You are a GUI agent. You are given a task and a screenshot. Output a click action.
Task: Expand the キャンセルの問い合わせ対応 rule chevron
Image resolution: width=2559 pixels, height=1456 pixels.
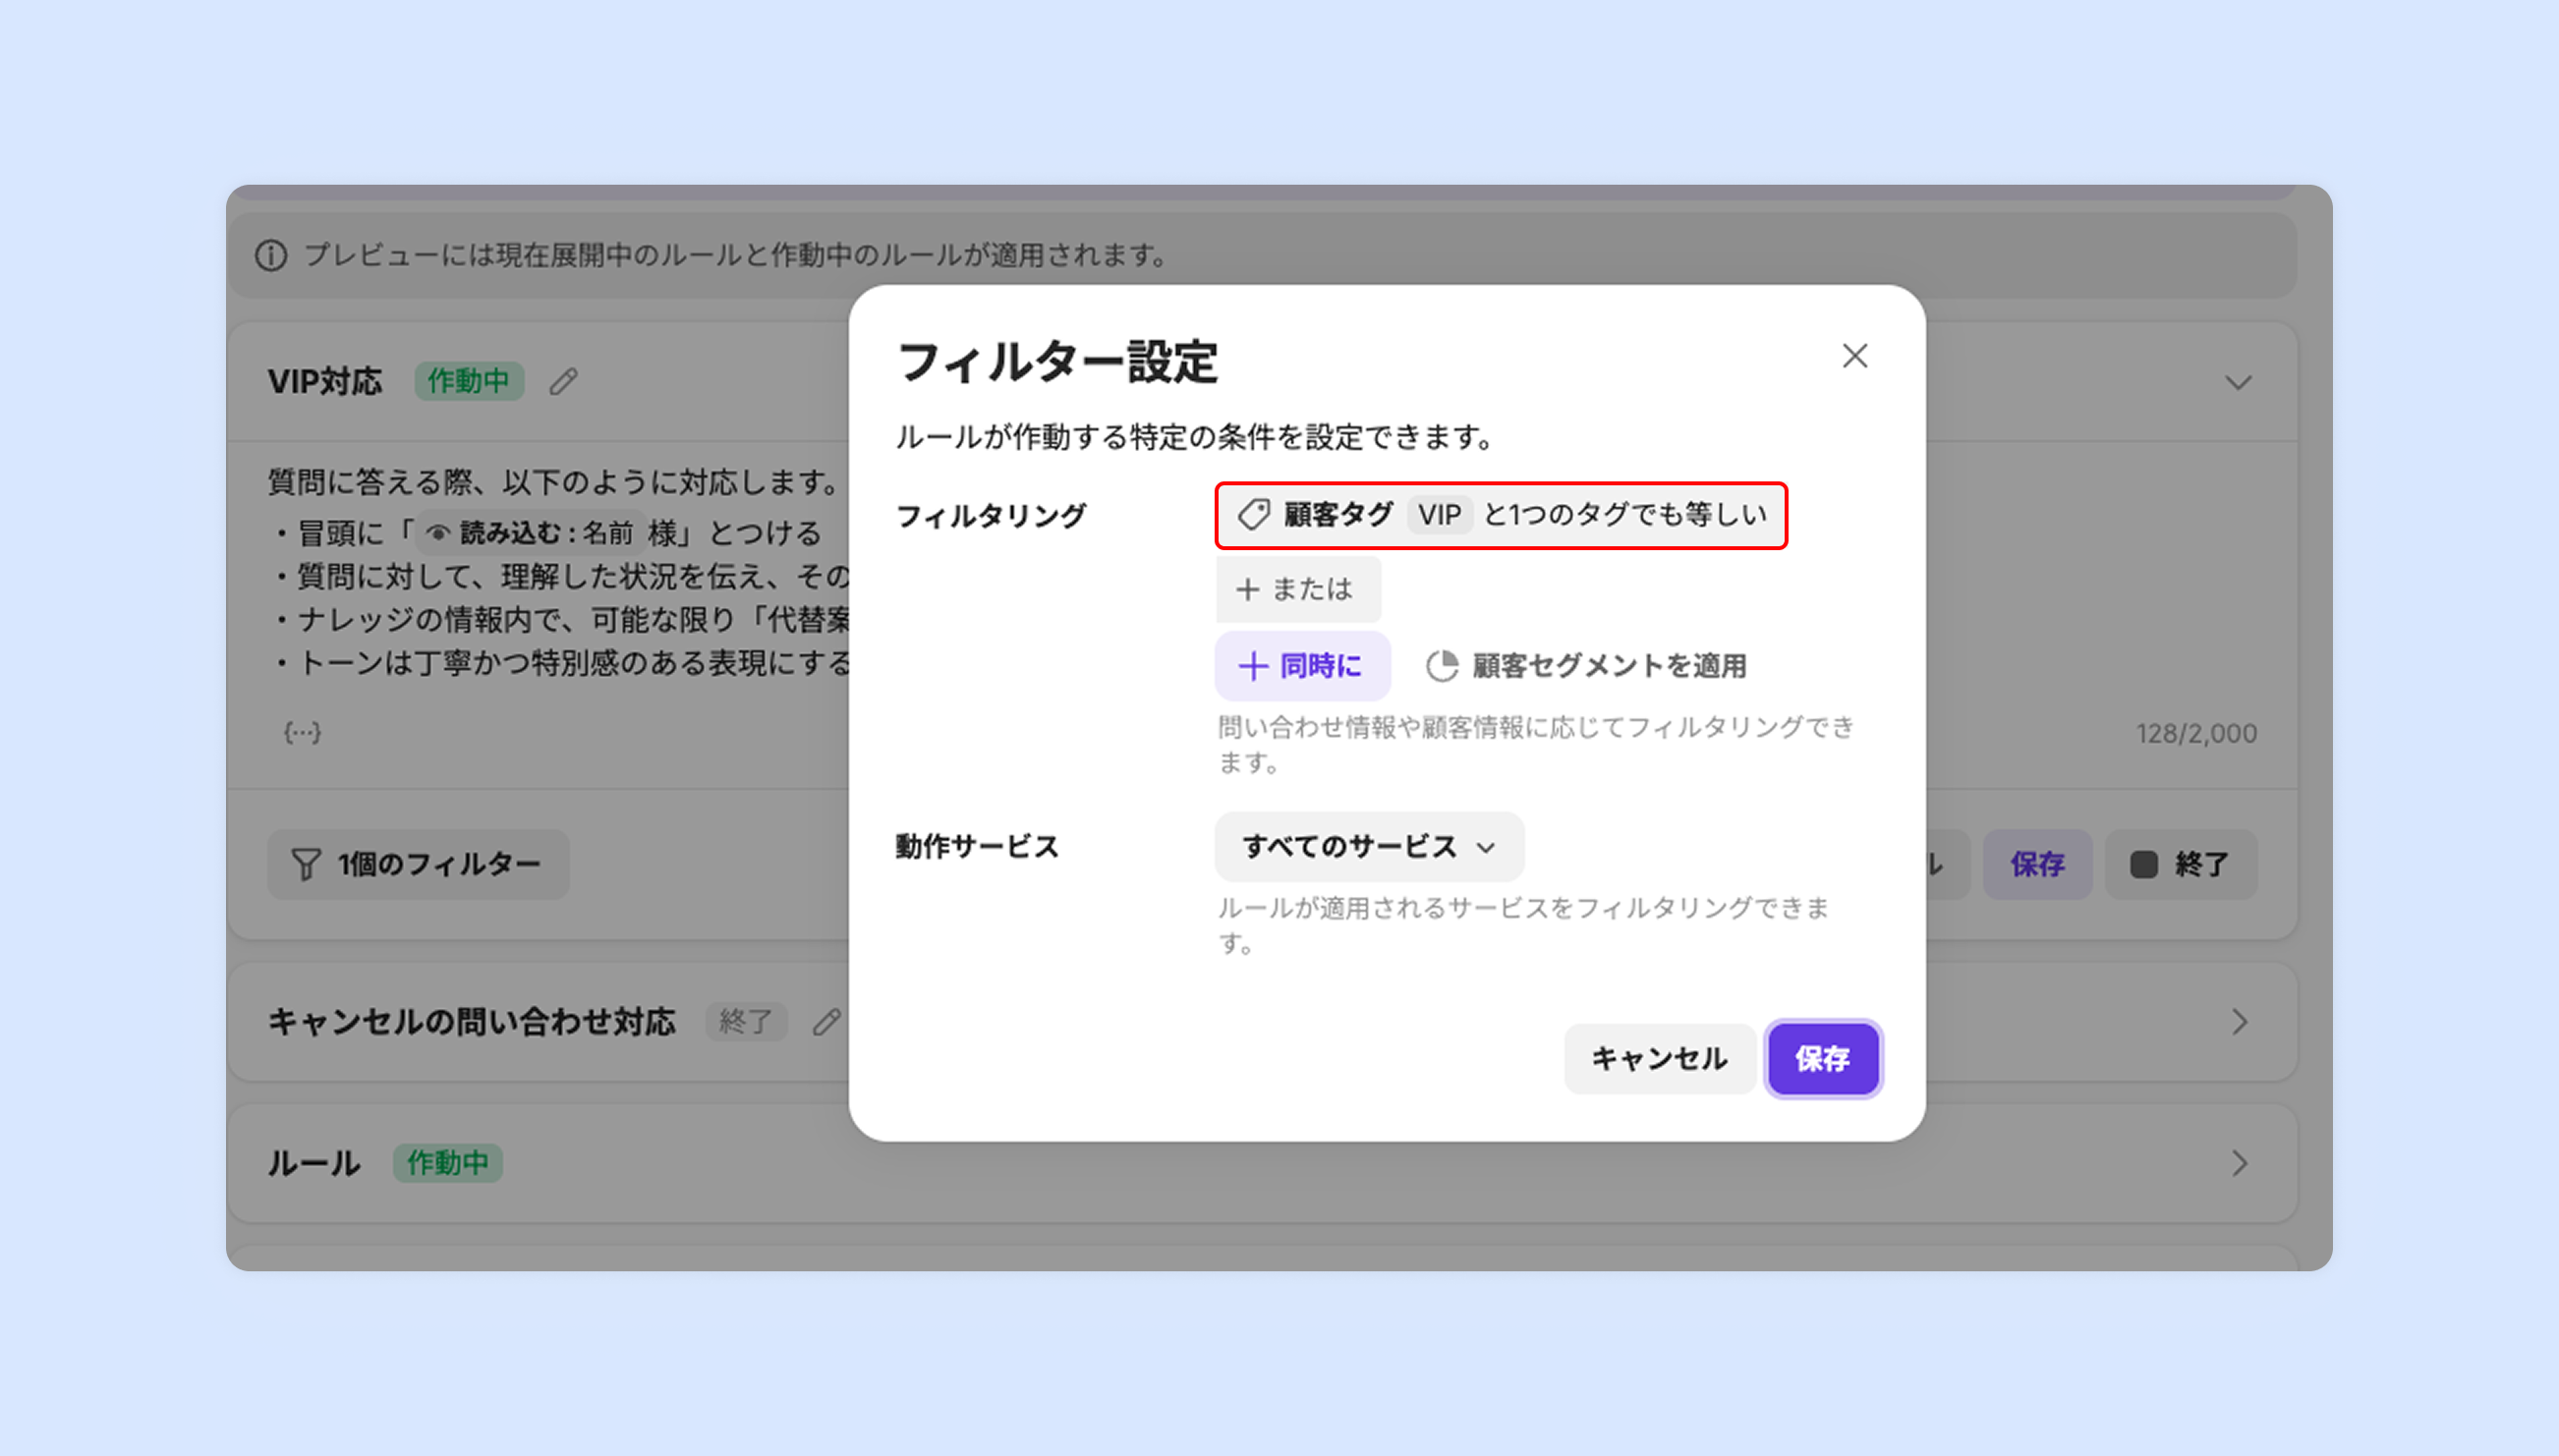[2239, 1022]
